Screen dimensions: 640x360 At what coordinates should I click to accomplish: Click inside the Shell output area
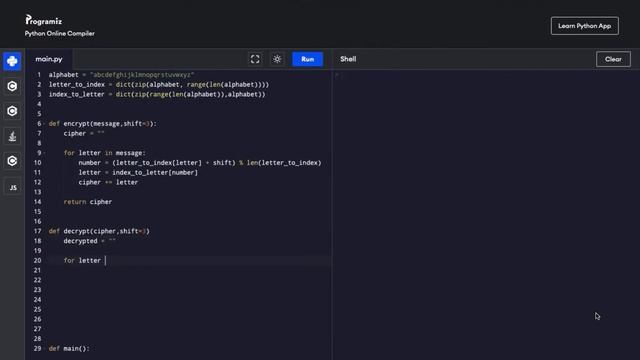486,214
